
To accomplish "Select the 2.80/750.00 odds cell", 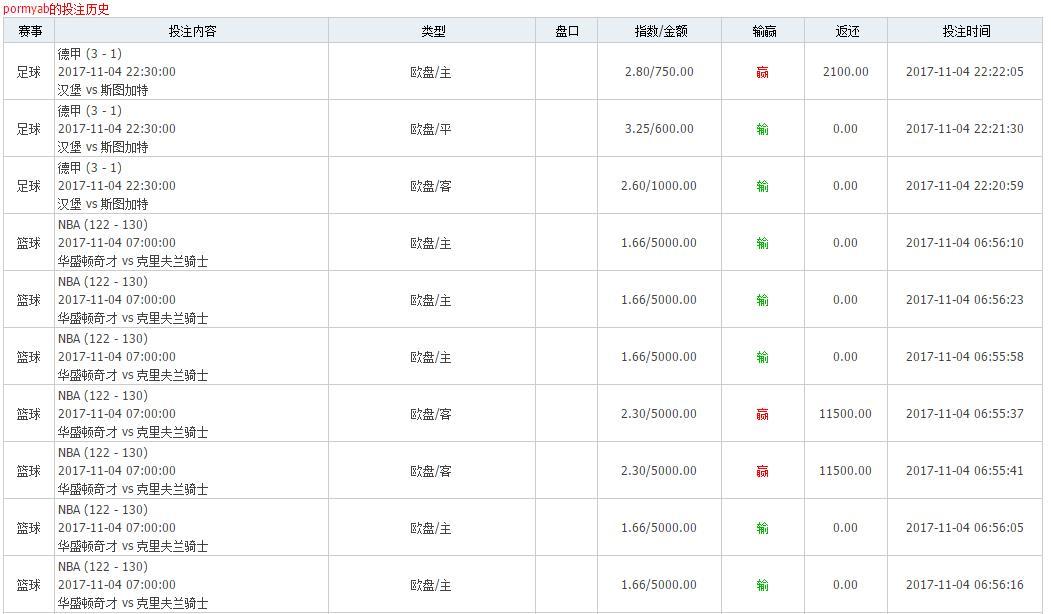I will pyautogui.click(x=659, y=72).
